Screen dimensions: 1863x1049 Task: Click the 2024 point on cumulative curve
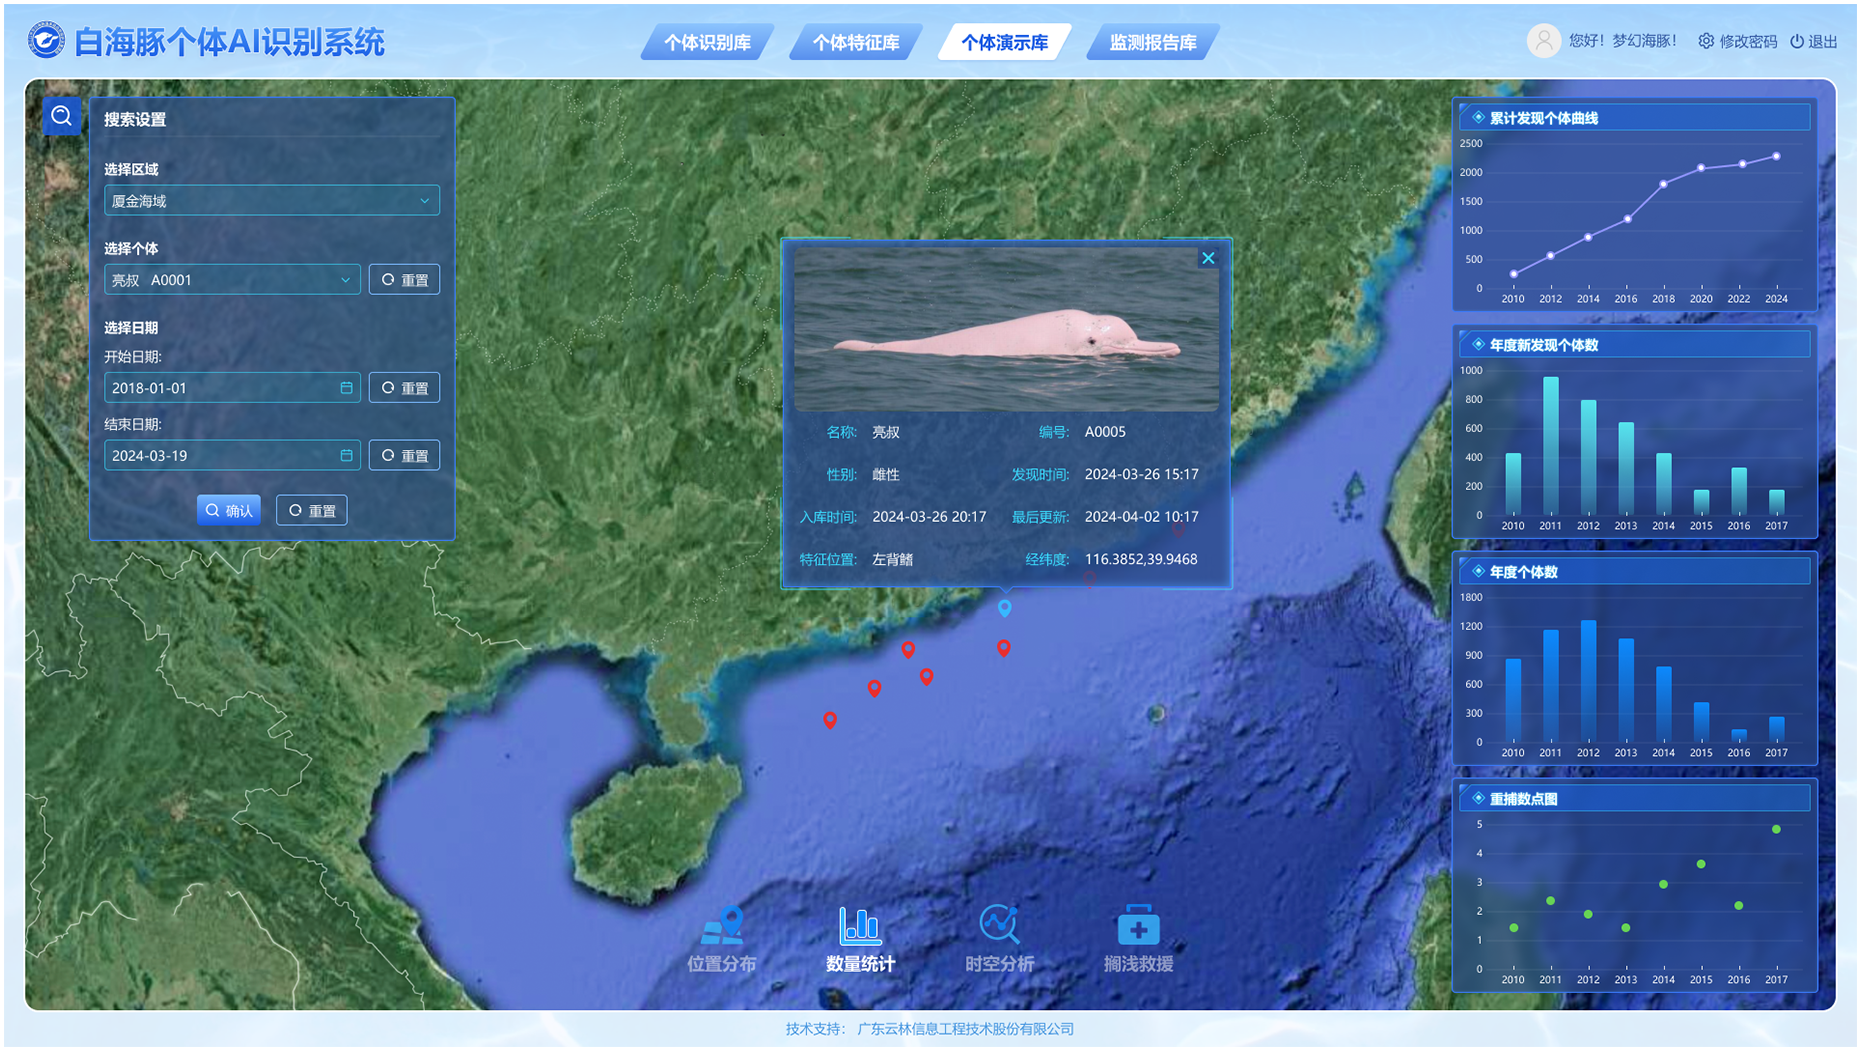pos(1776,156)
